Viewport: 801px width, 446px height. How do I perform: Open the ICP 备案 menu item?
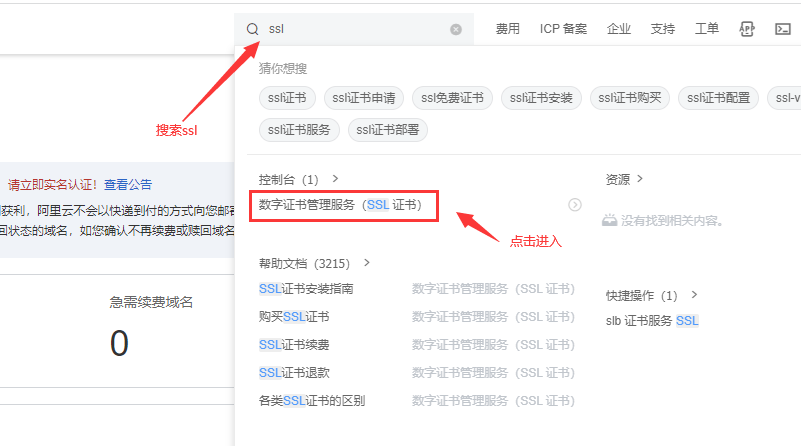coord(563,29)
